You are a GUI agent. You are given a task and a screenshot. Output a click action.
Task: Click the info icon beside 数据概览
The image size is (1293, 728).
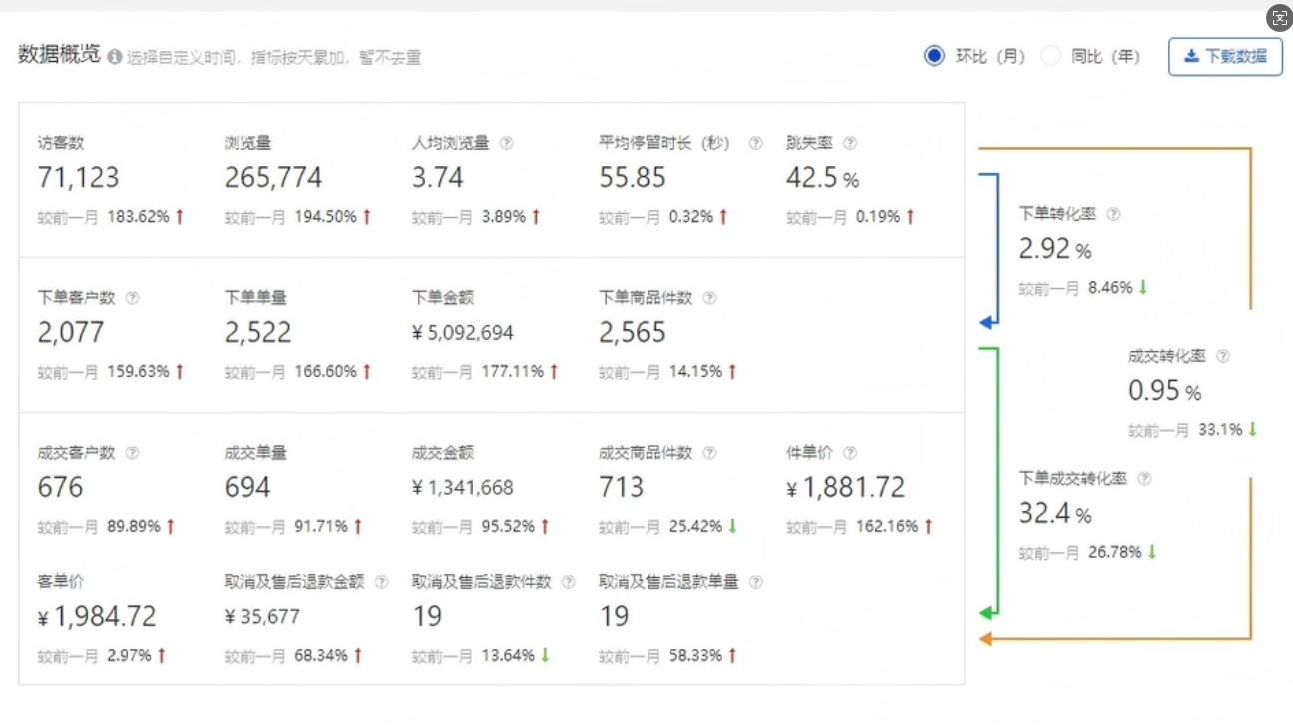(115, 57)
